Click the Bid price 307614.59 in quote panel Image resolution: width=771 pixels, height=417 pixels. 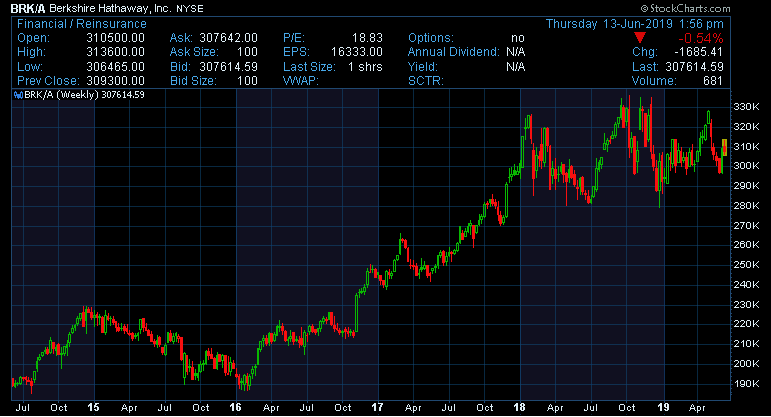228,66
